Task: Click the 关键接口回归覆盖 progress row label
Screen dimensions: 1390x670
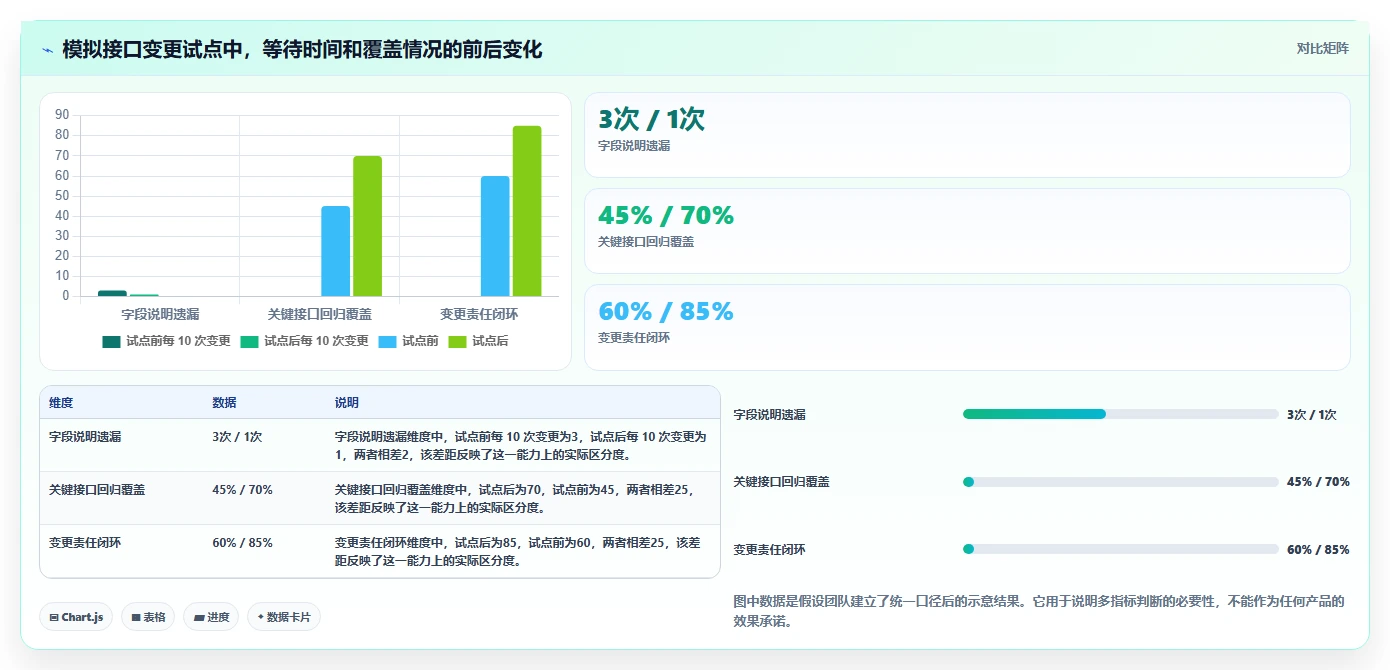Action: pyautogui.click(x=782, y=482)
